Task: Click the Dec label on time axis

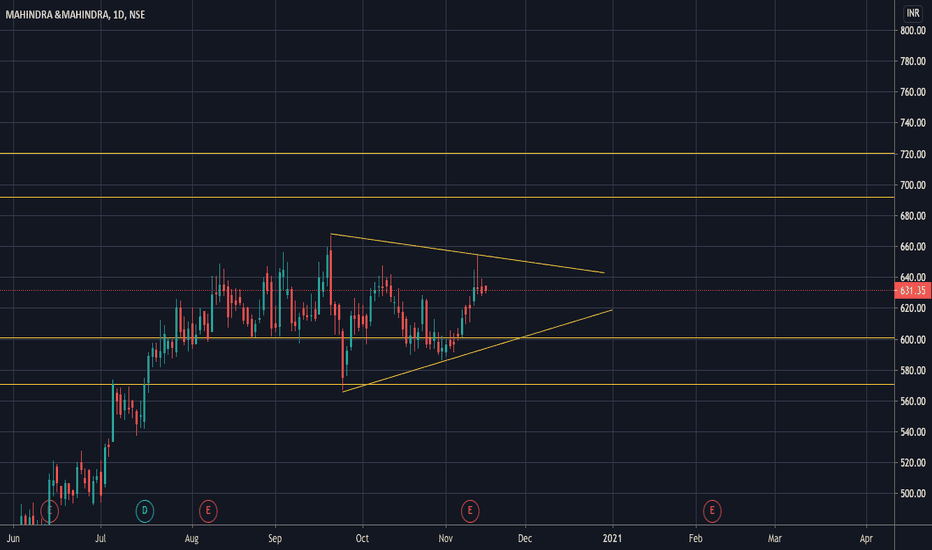Action: [x=525, y=539]
